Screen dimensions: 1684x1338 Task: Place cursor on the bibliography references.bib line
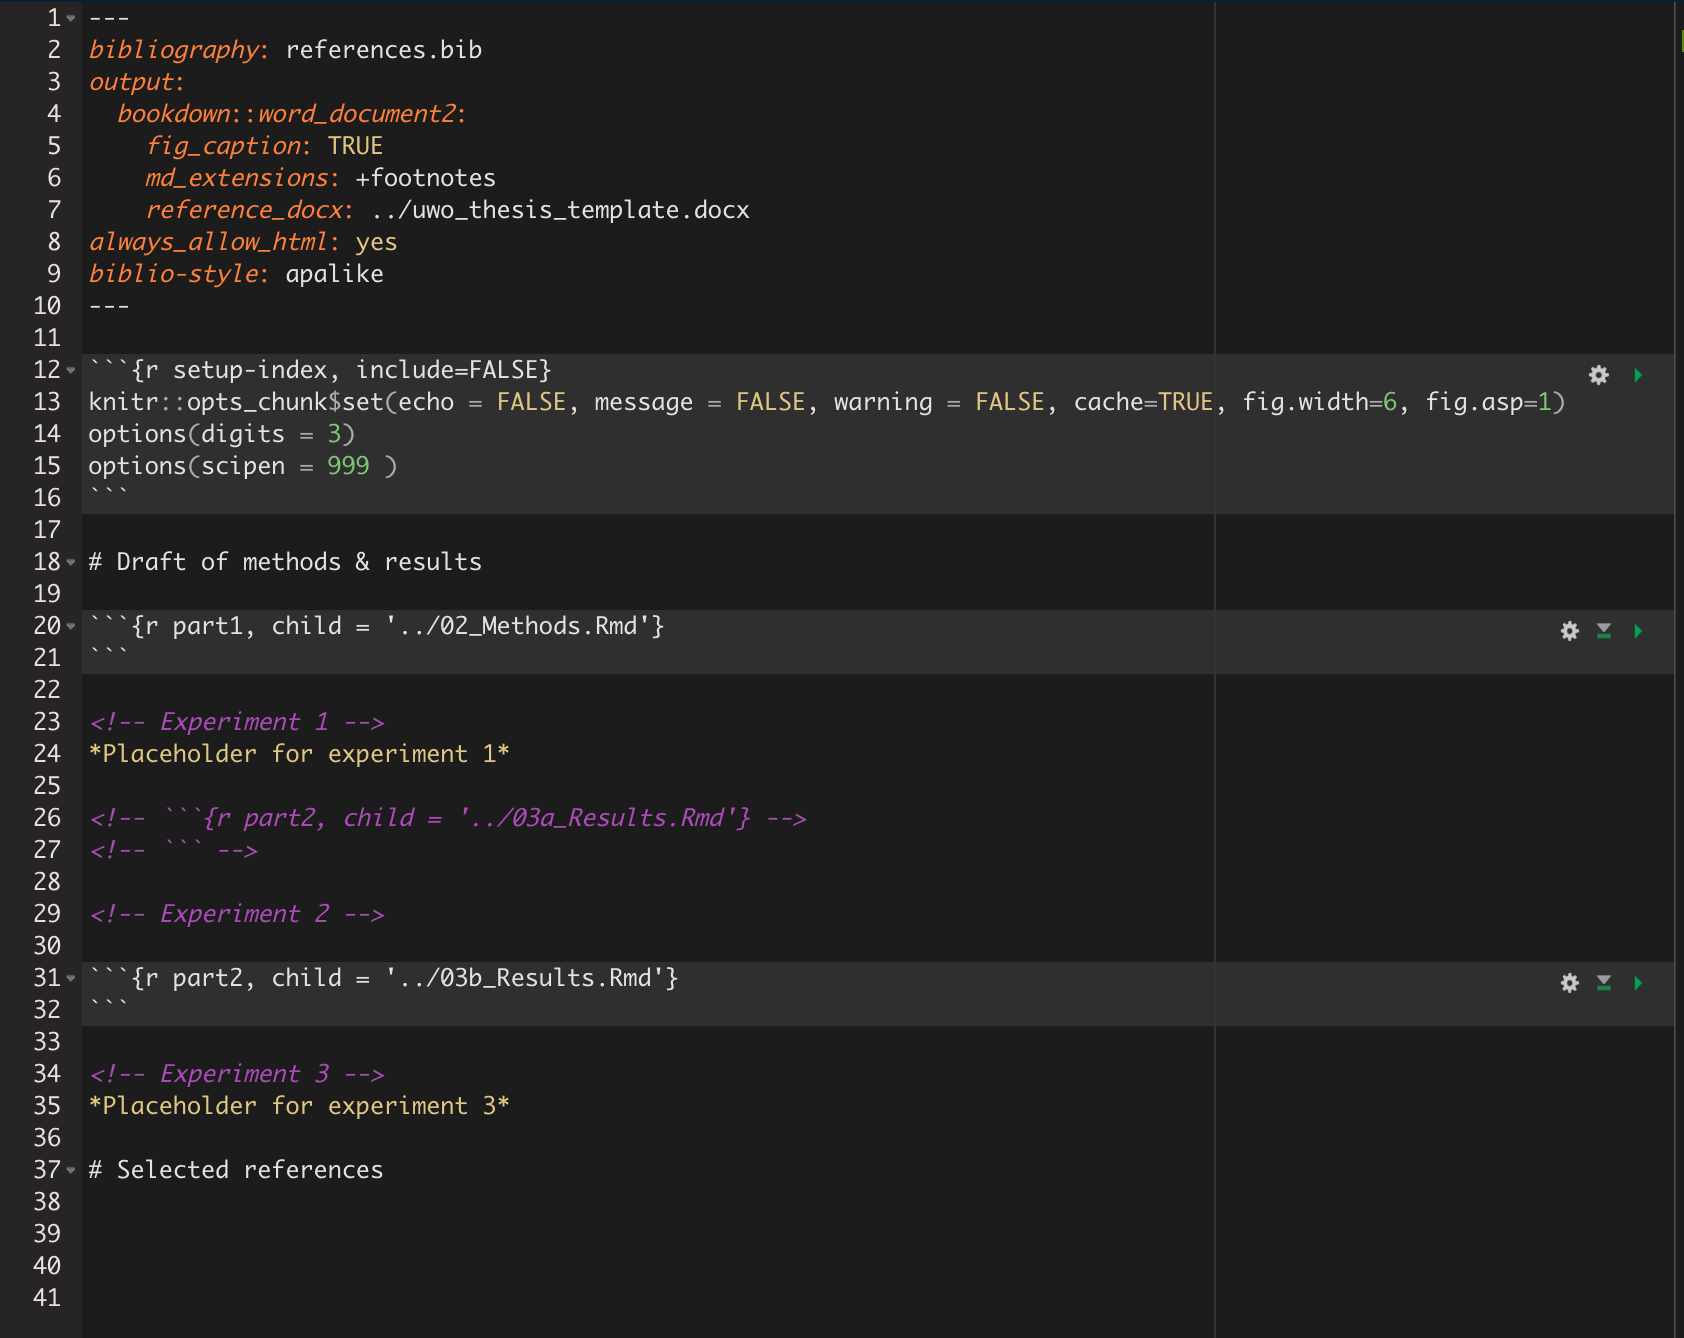pyautogui.click(x=384, y=50)
